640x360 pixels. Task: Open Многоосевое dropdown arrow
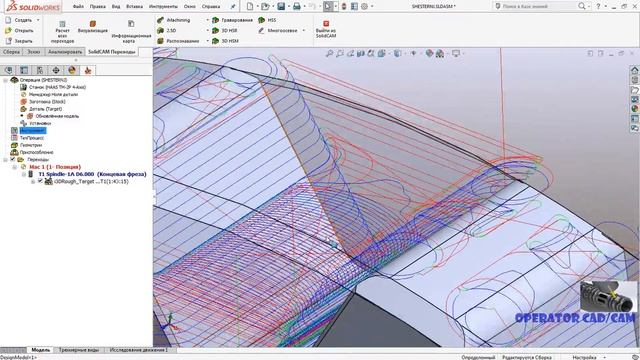point(304,31)
